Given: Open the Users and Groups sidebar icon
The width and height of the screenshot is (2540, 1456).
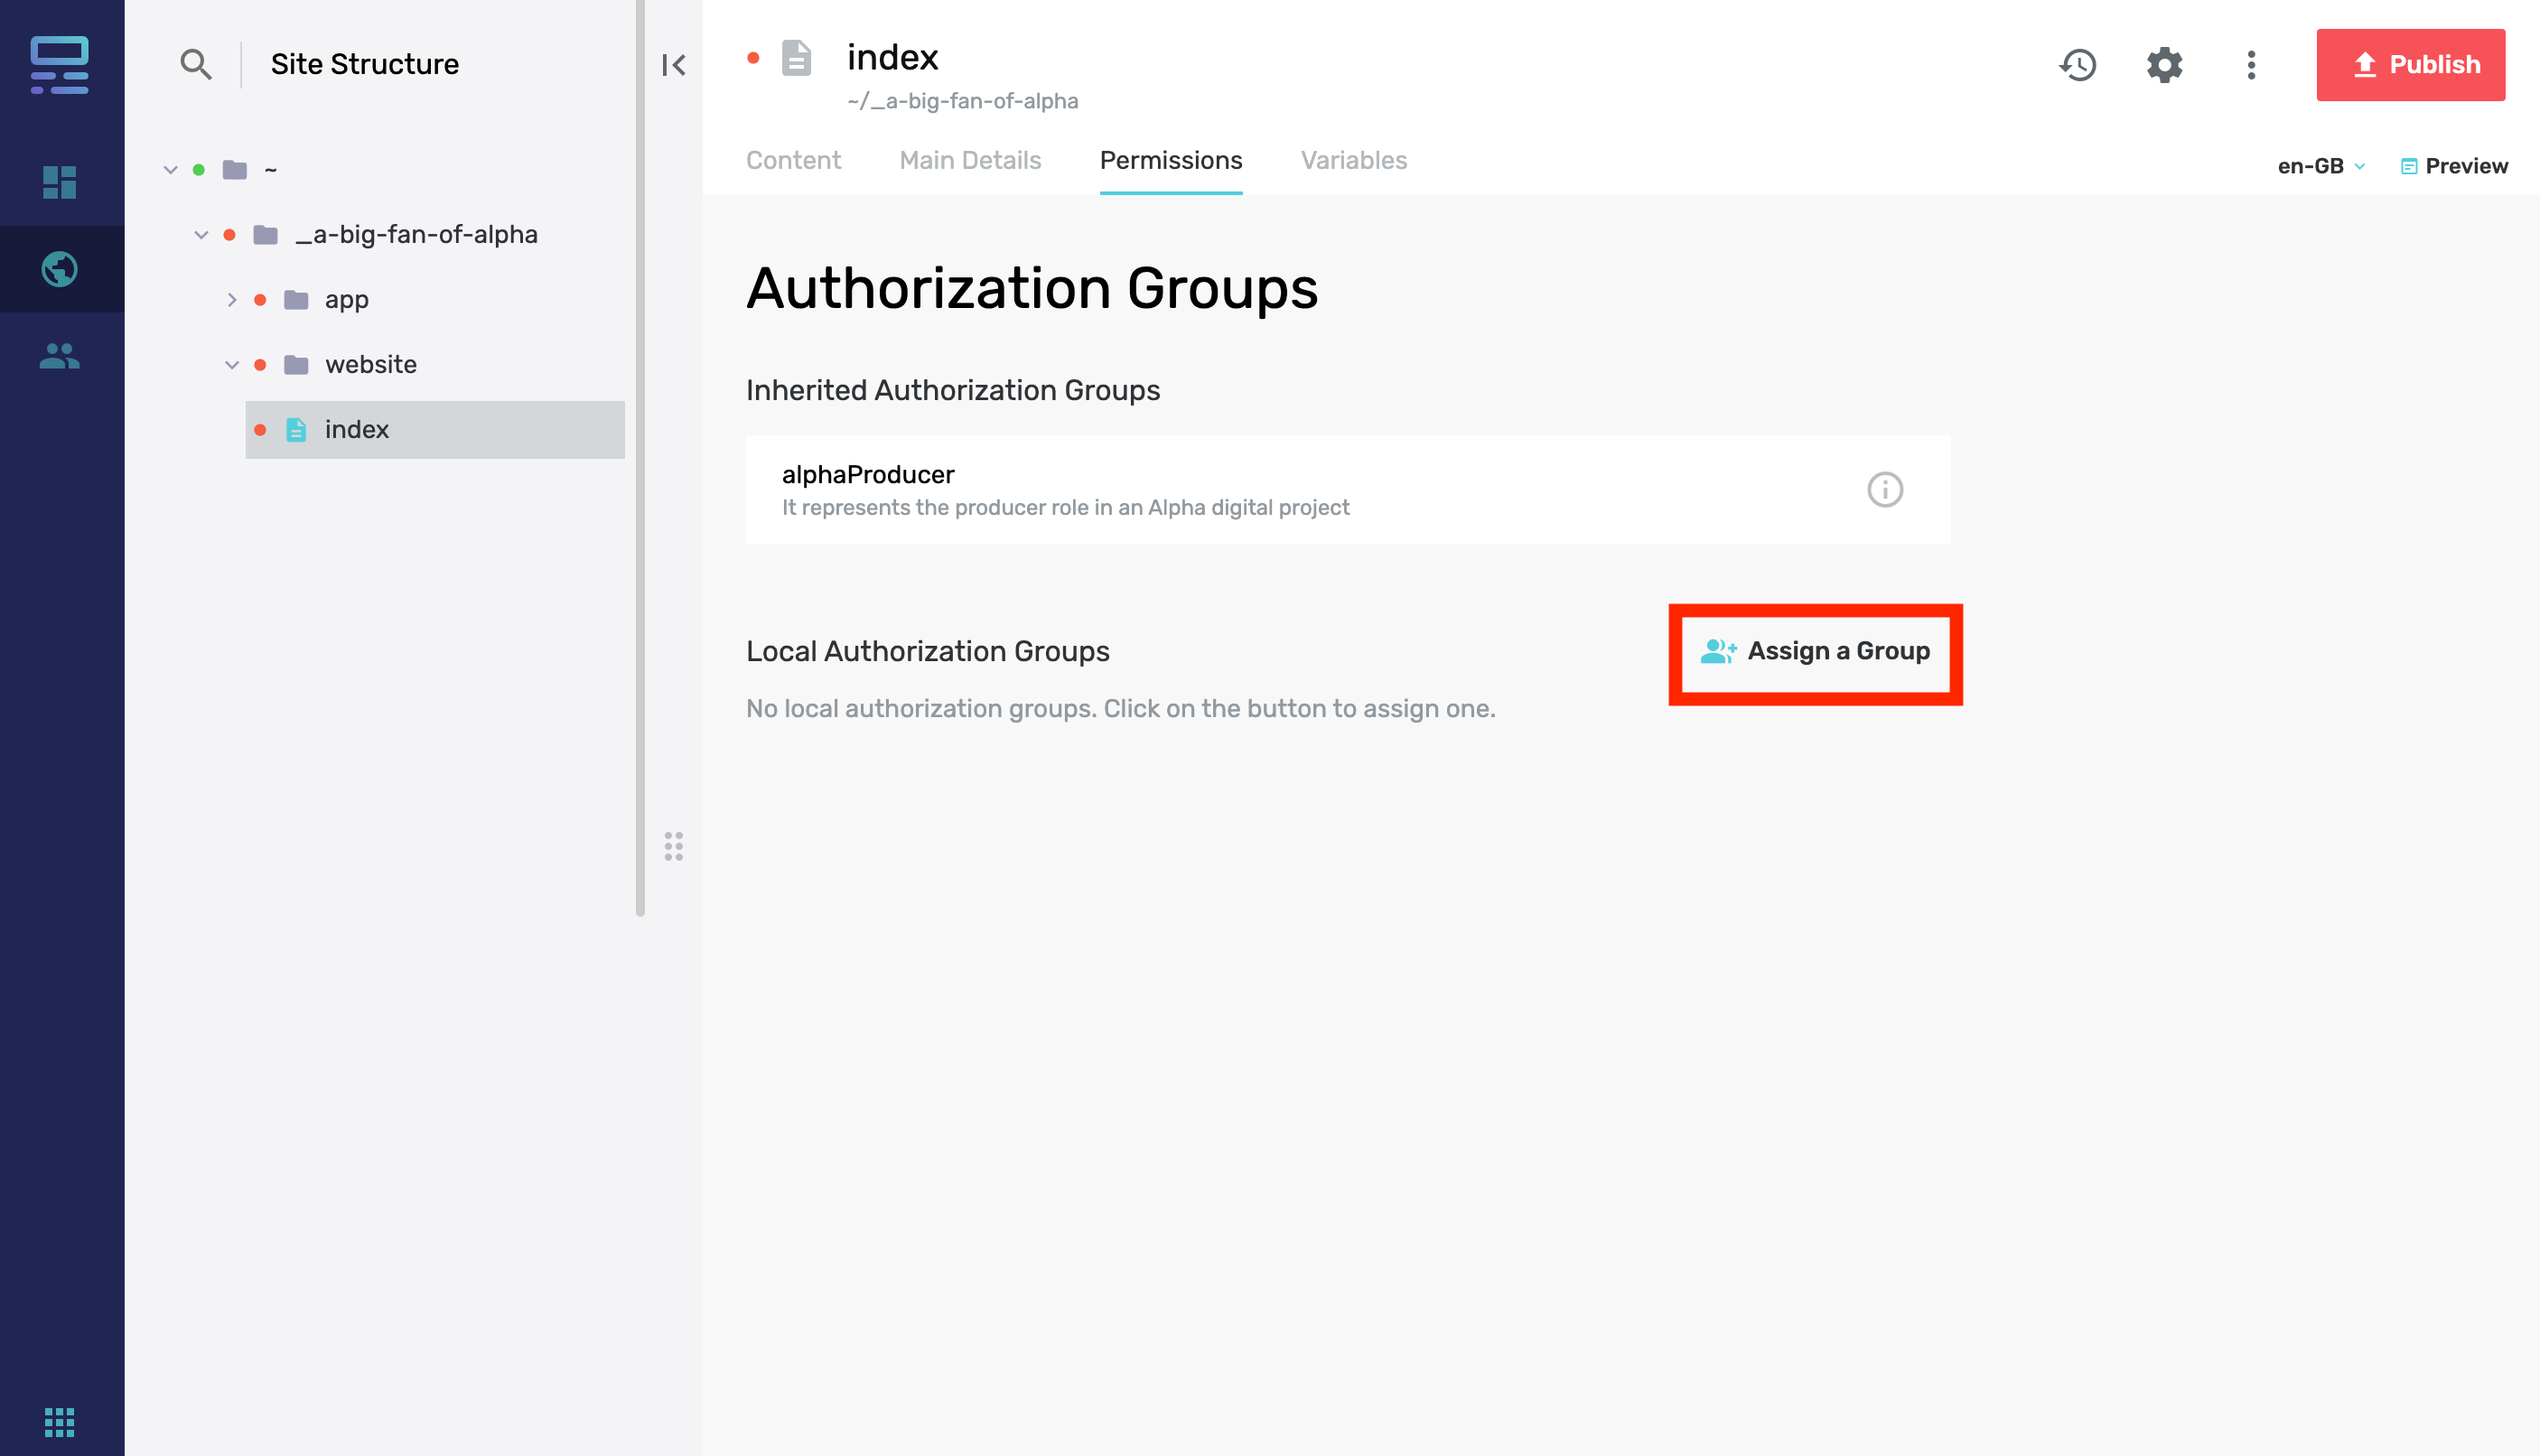Looking at the screenshot, I should (60, 356).
